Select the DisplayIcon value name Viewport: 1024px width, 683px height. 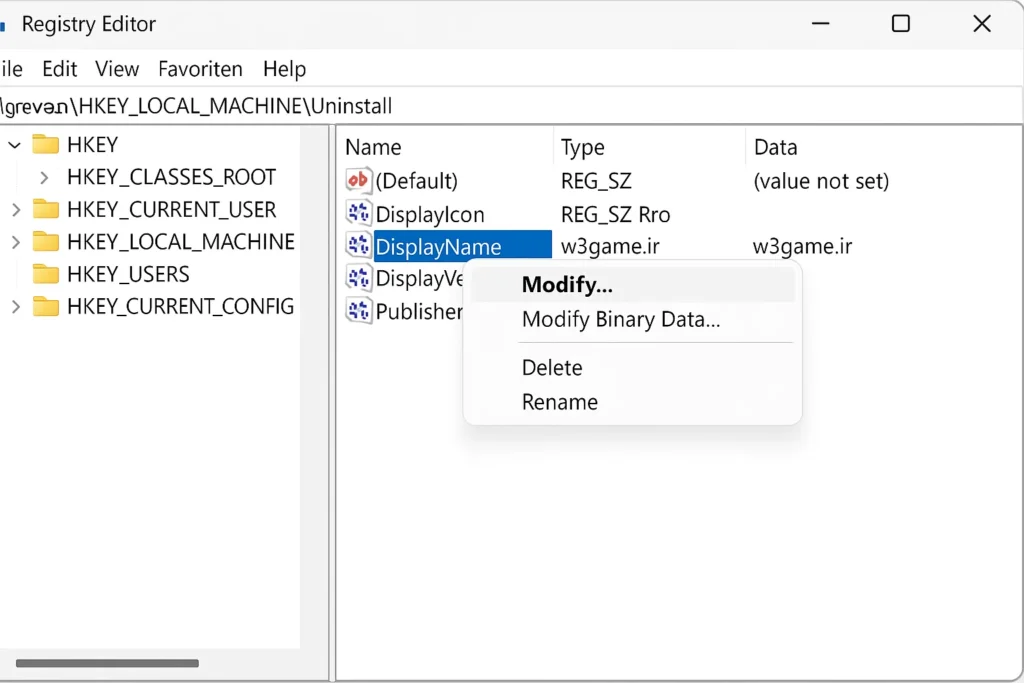point(430,214)
